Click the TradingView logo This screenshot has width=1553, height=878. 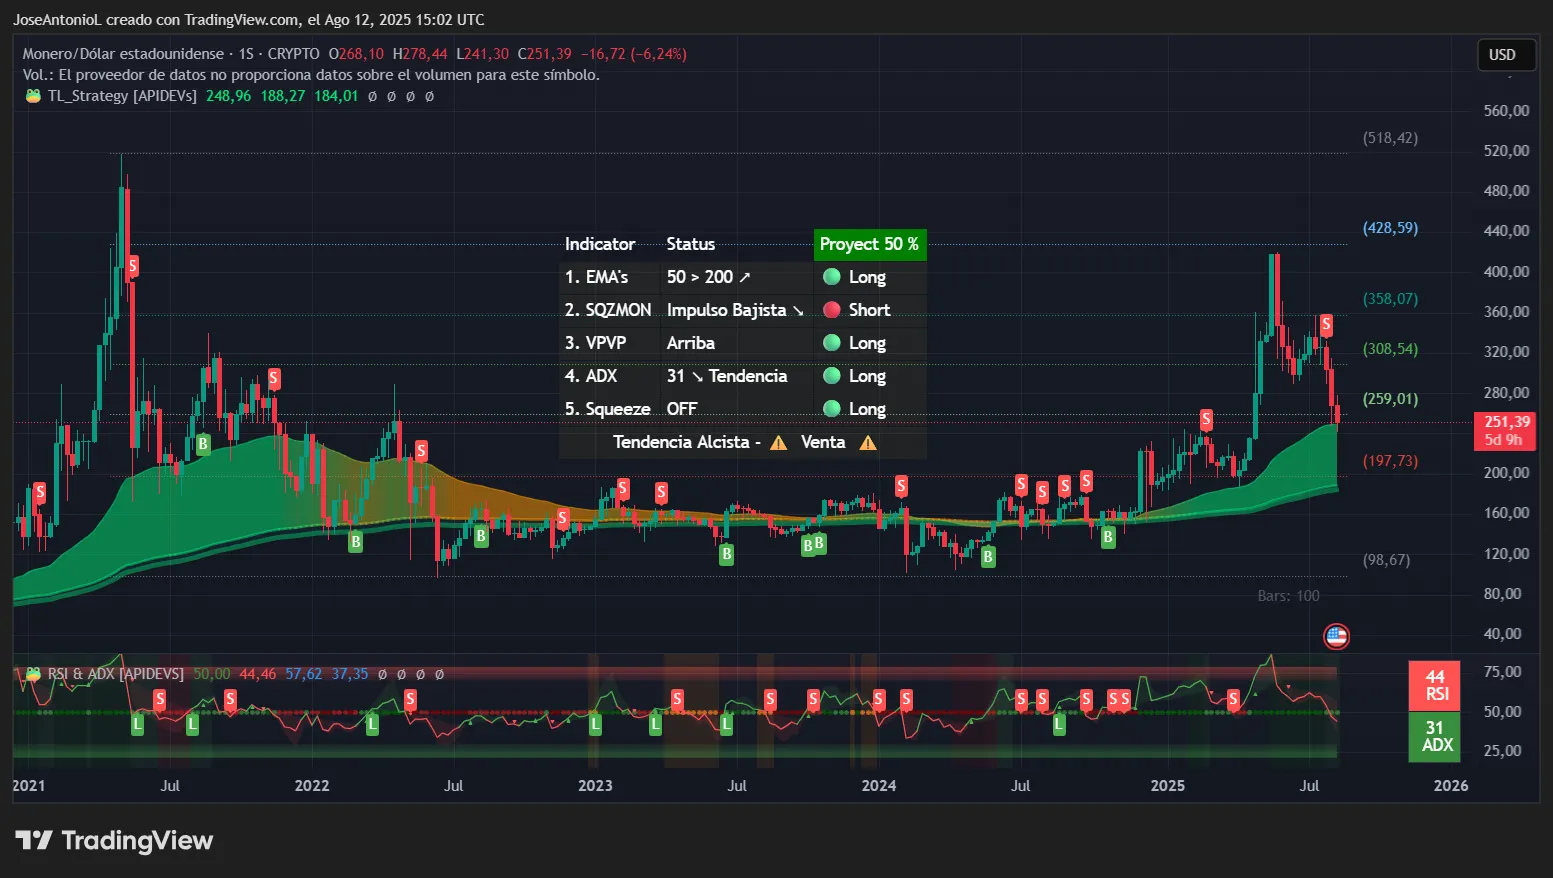tap(115, 840)
